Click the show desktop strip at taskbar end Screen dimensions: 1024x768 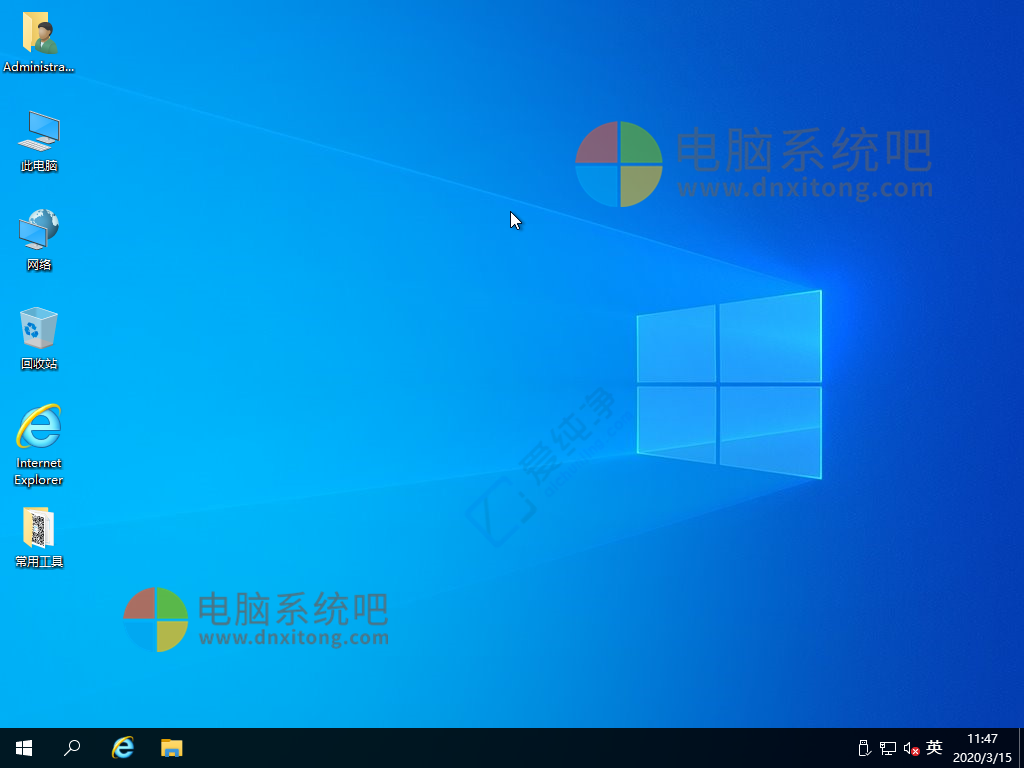point(1021,748)
